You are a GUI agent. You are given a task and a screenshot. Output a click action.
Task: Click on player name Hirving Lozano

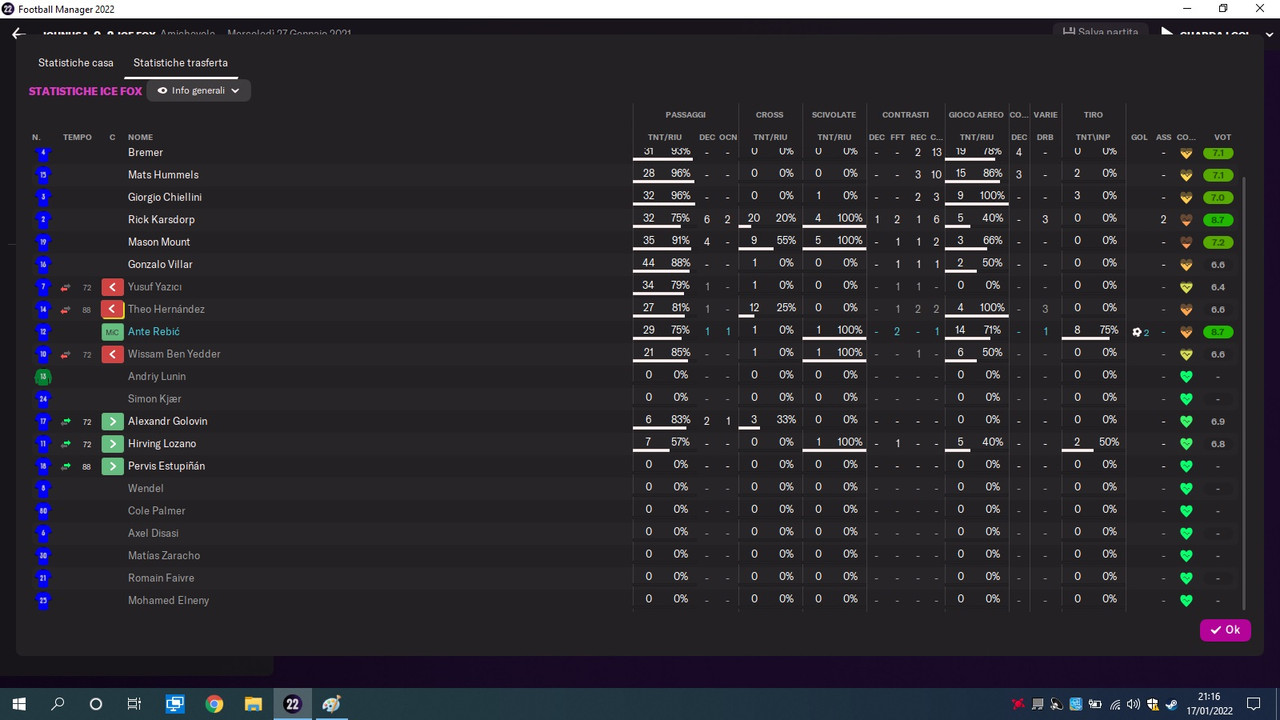point(162,444)
